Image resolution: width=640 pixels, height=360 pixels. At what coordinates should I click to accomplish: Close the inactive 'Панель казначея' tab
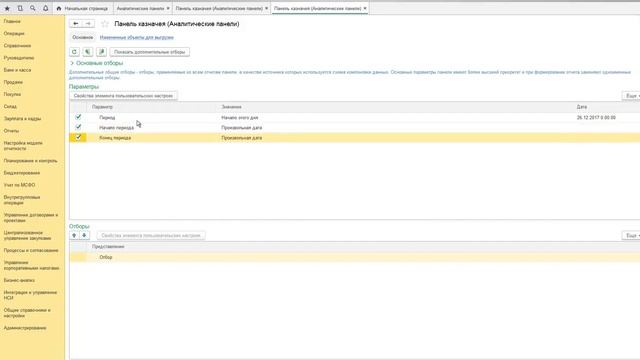[x=267, y=8]
